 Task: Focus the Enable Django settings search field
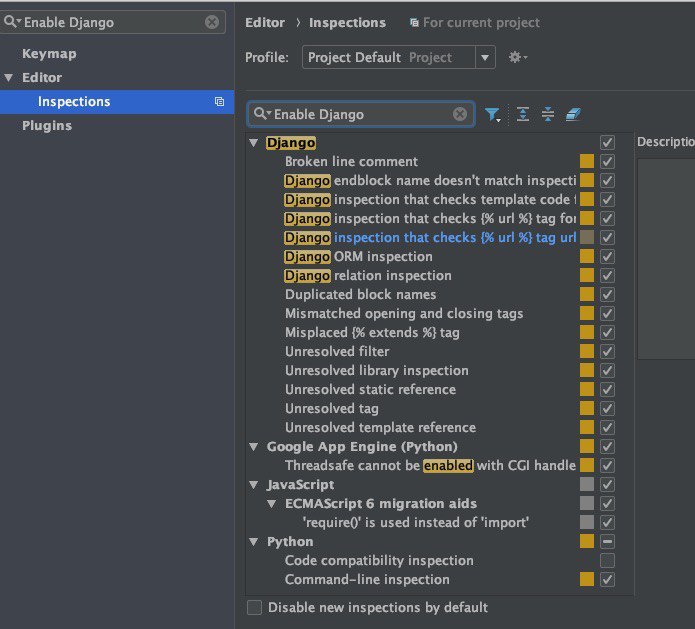[113, 22]
